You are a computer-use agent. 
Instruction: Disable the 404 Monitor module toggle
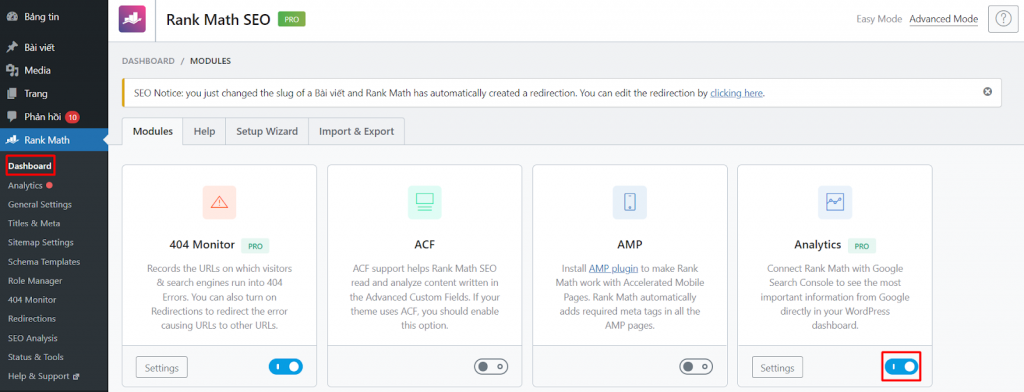coord(286,367)
